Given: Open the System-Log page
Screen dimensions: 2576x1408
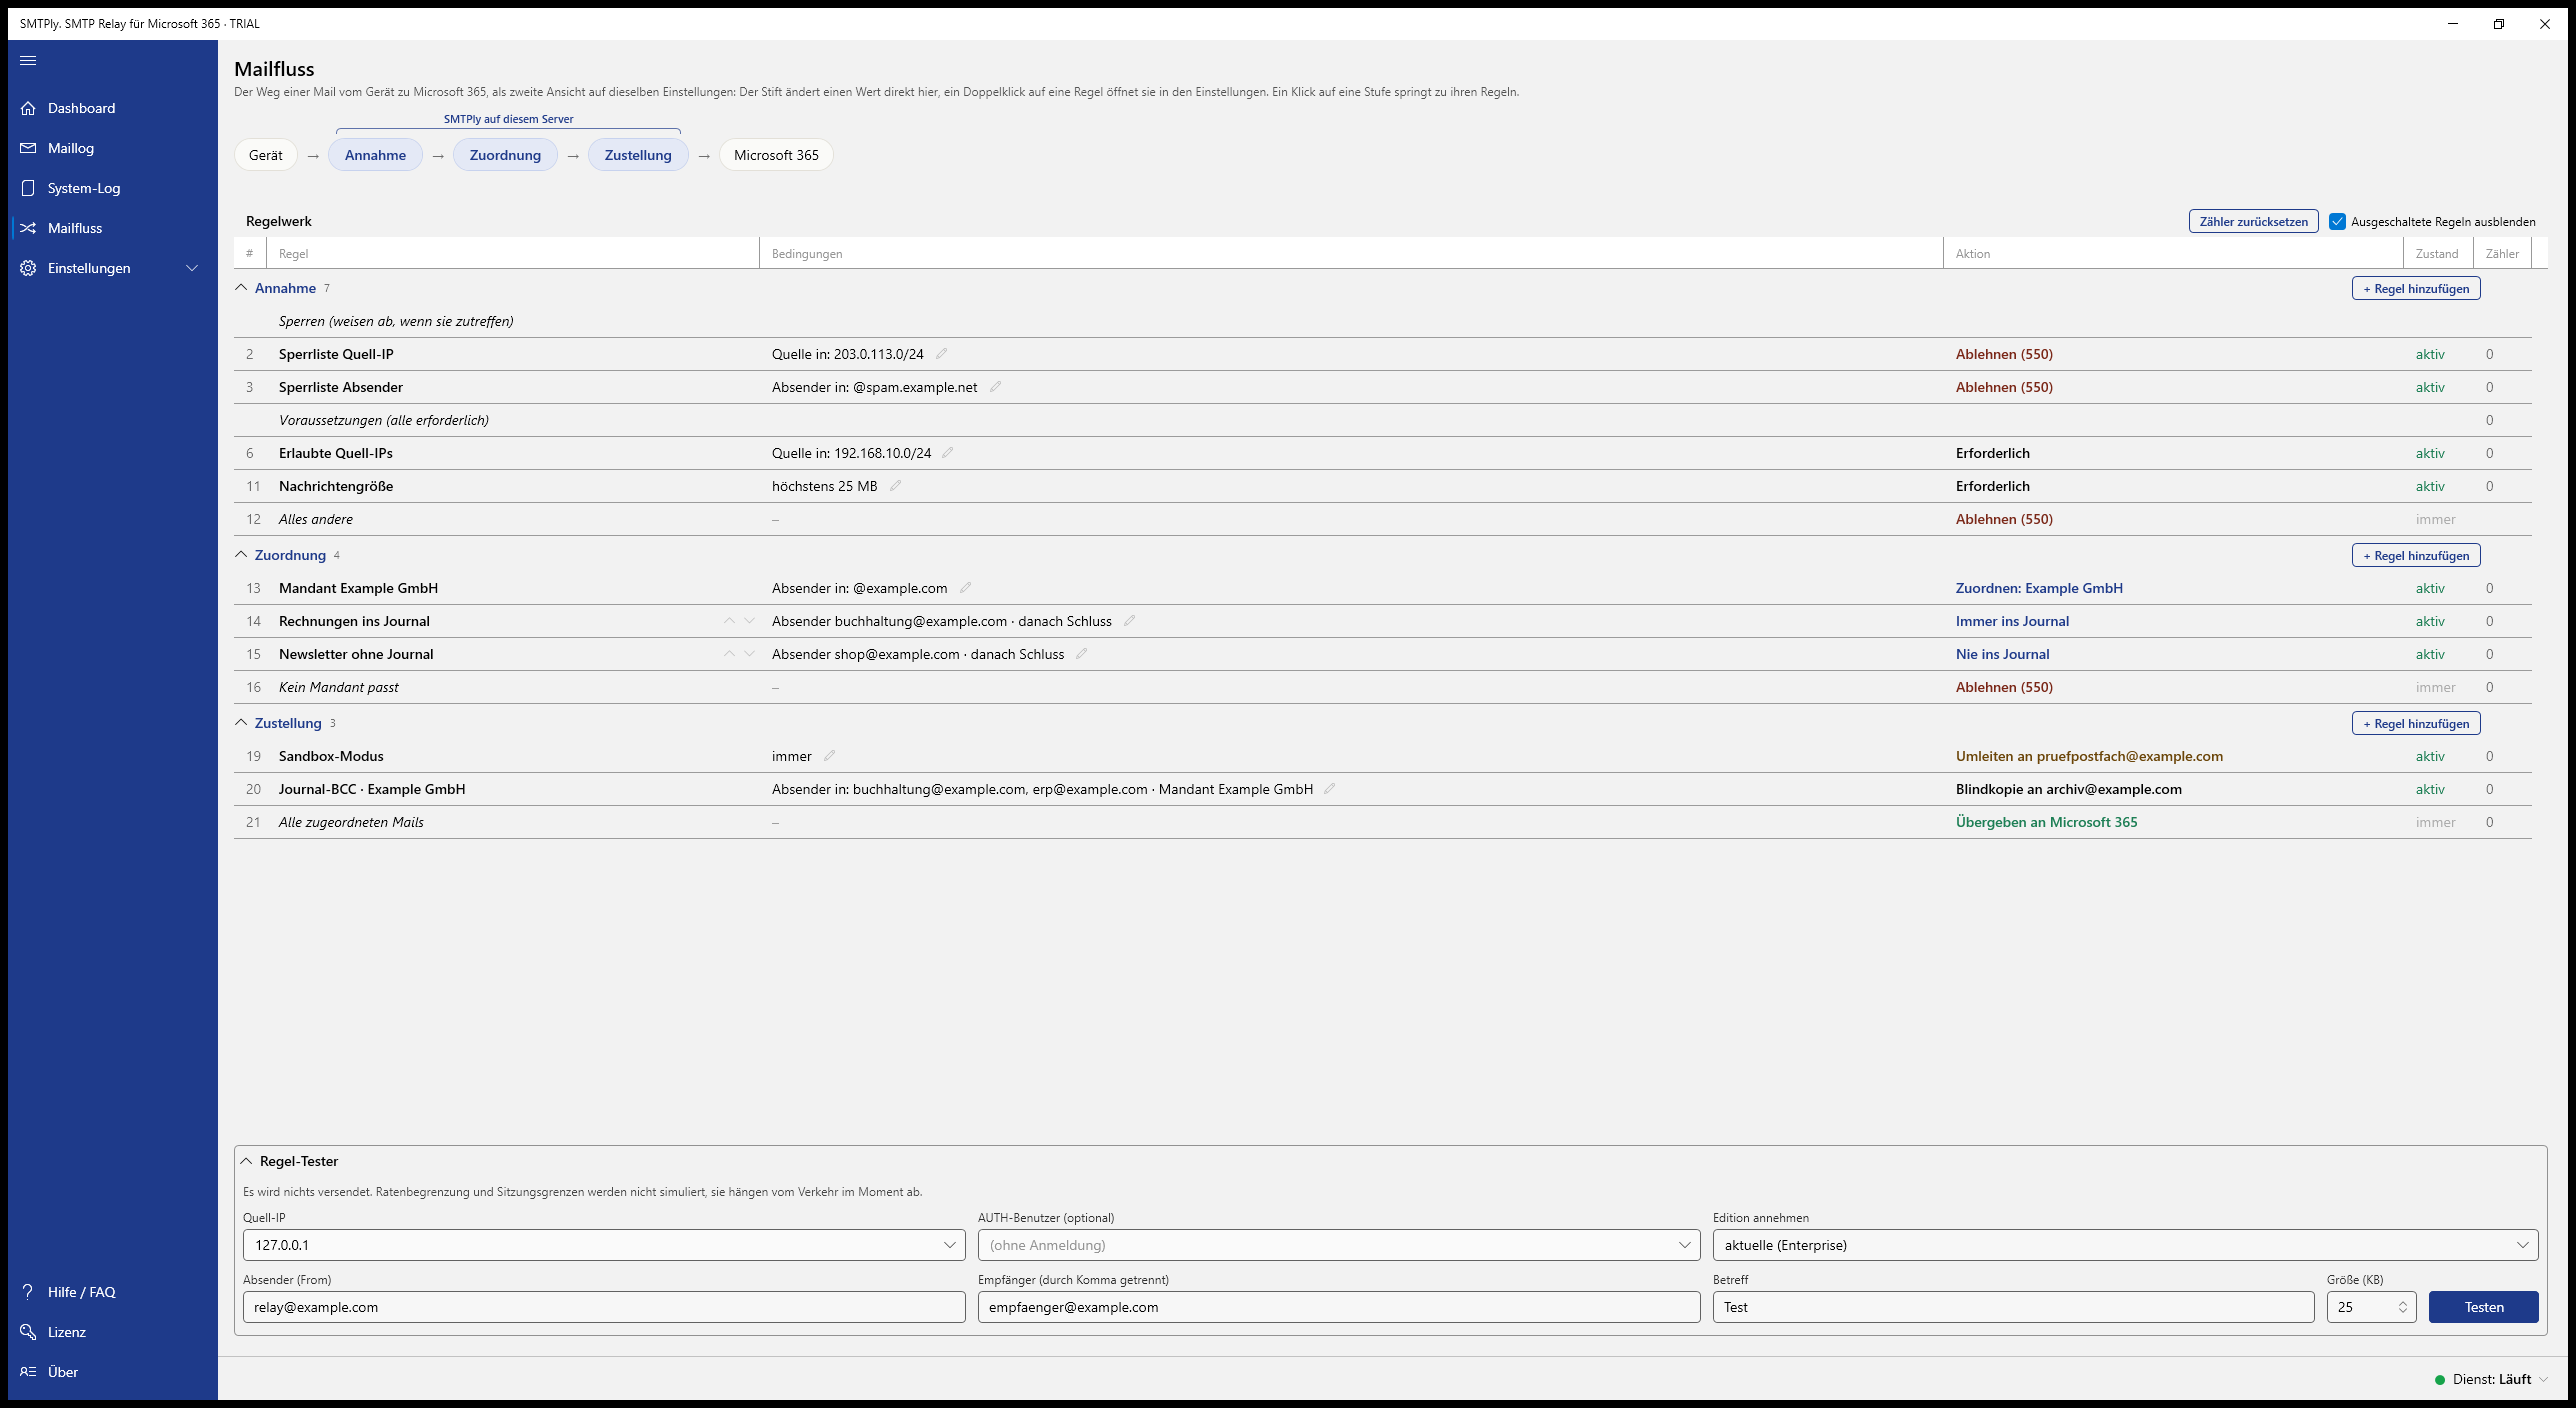Looking at the screenshot, I should [x=112, y=188].
